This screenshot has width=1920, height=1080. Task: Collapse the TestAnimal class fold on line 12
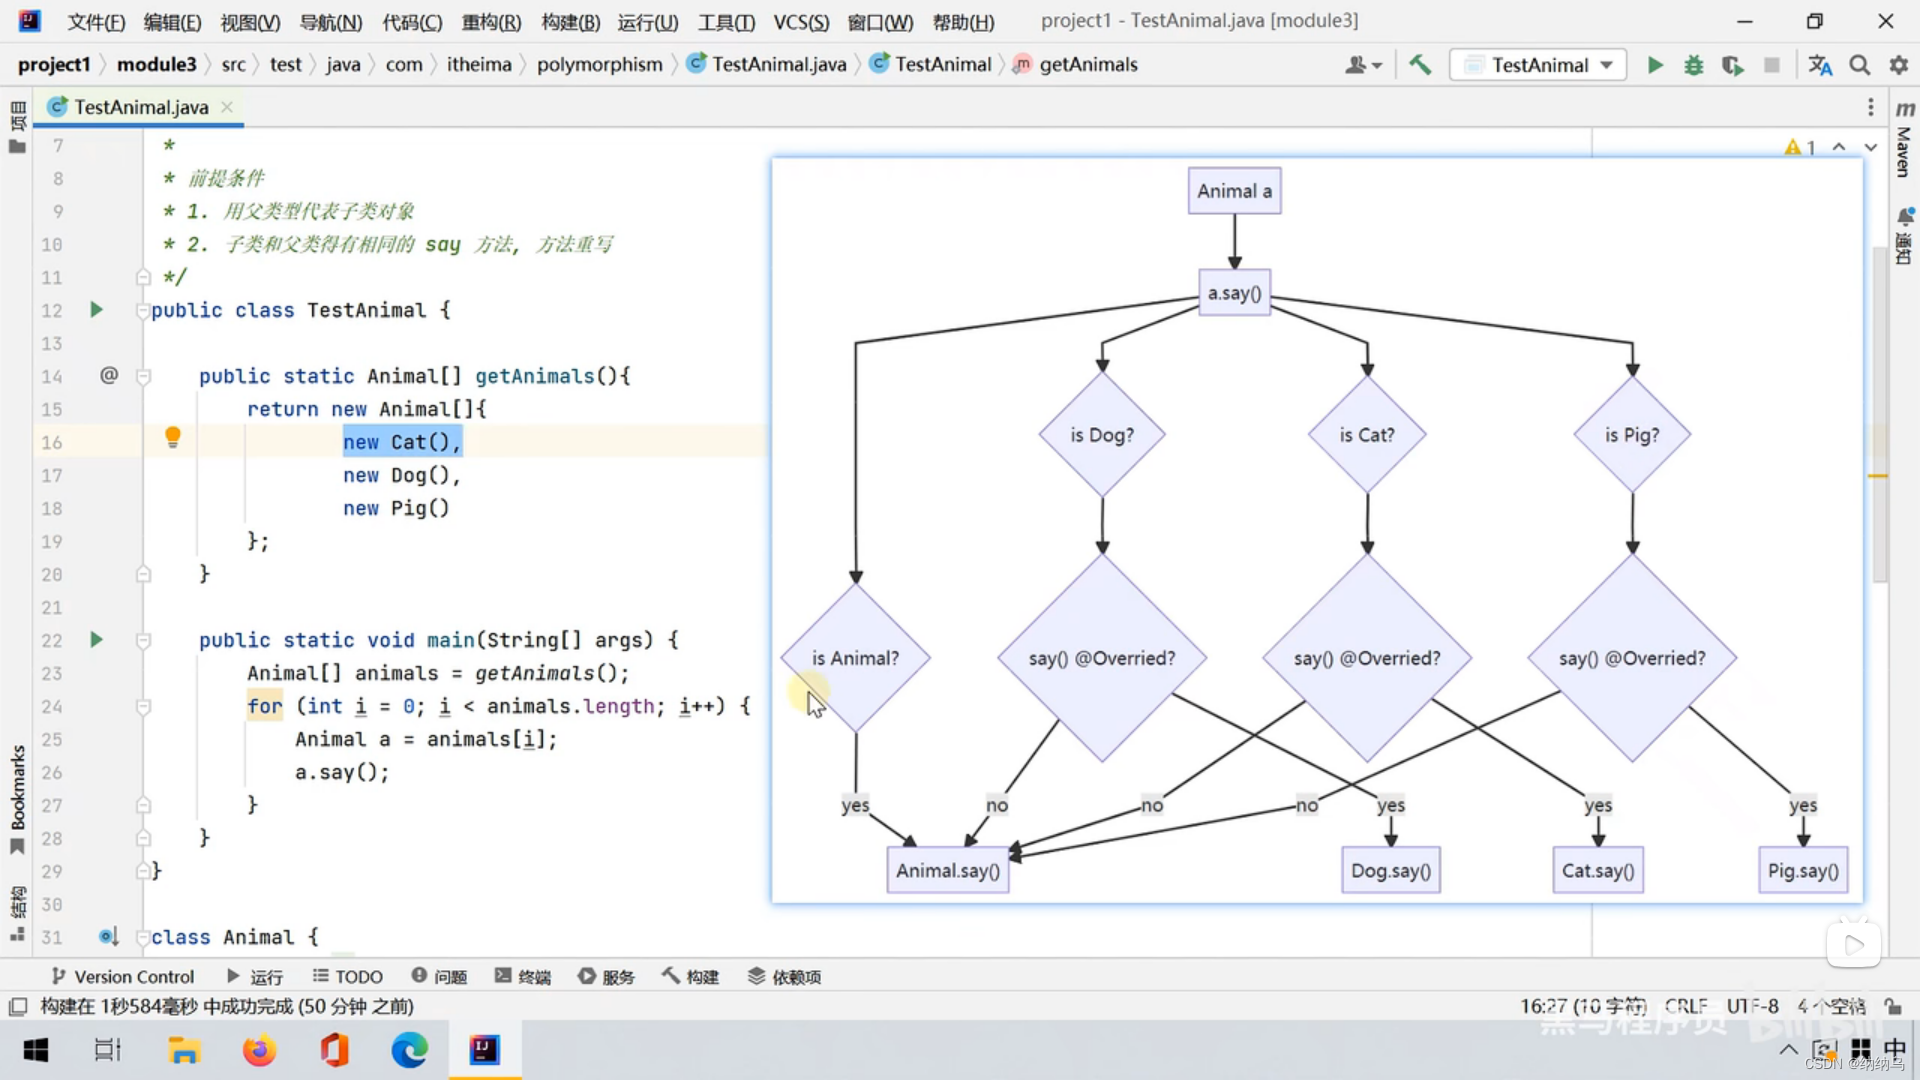click(143, 311)
